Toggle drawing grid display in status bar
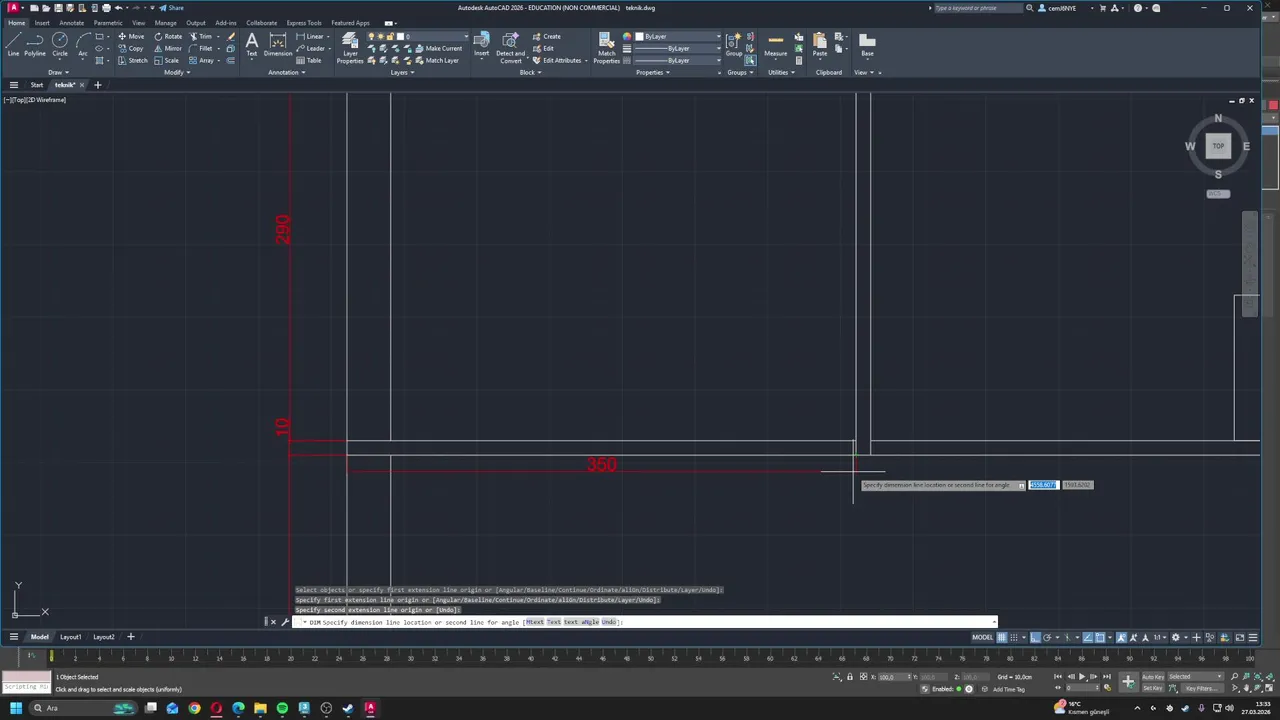Viewport: 1280px width, 720px height. pyautogui.click(x=1002, y=637)
